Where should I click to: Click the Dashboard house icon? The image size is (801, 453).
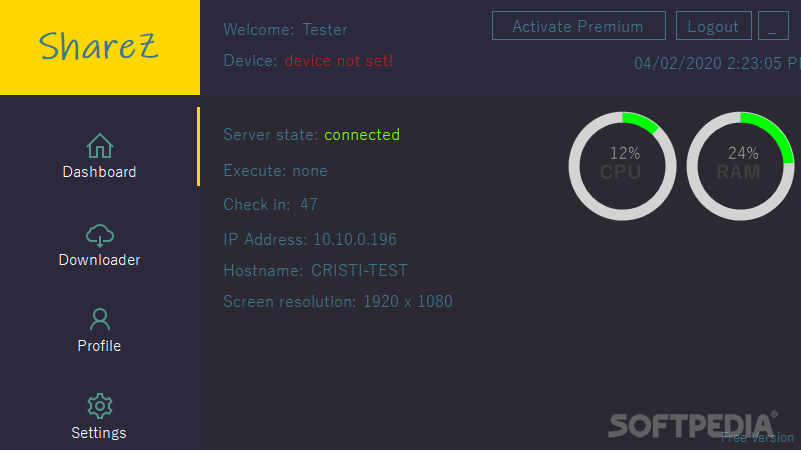[x=100, y=146]
